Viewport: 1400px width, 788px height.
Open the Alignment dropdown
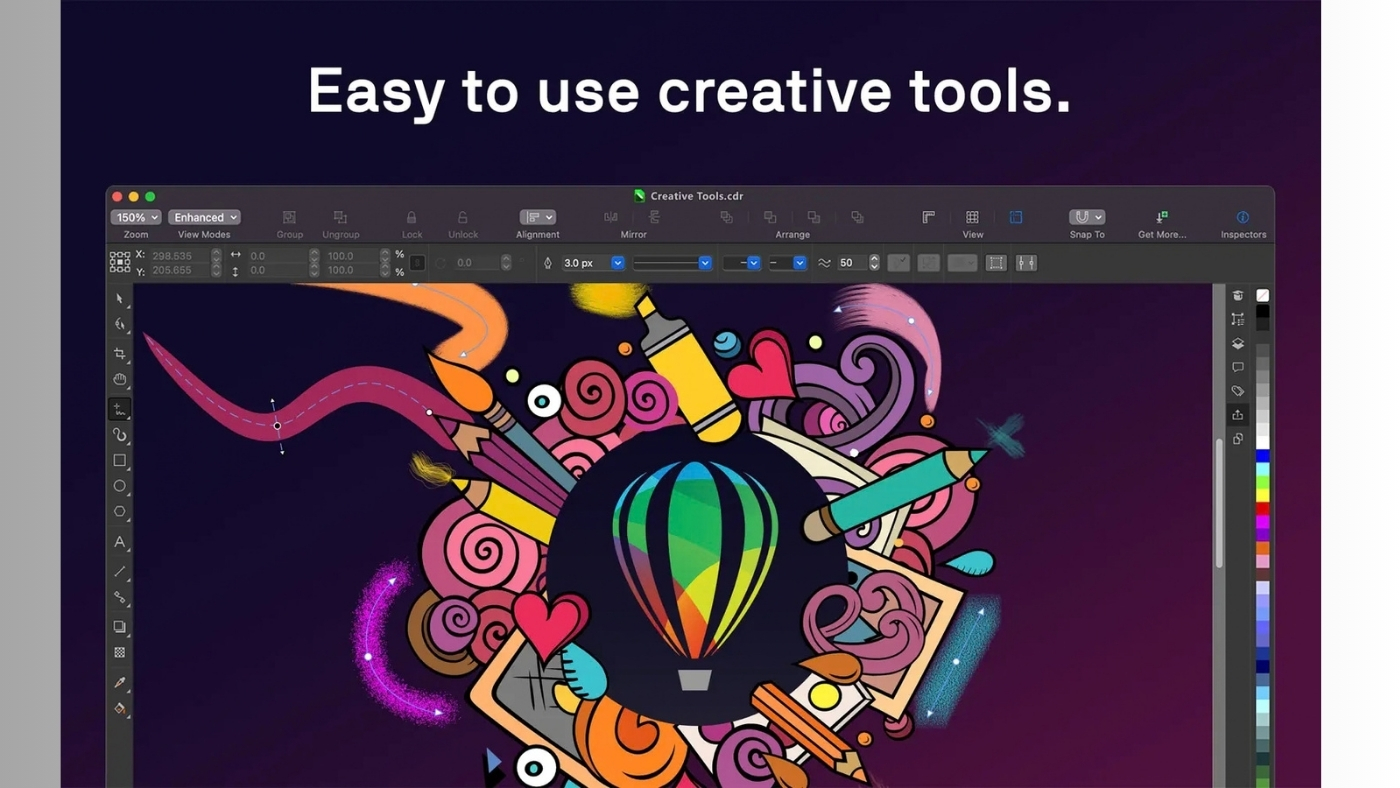[537, 217]
